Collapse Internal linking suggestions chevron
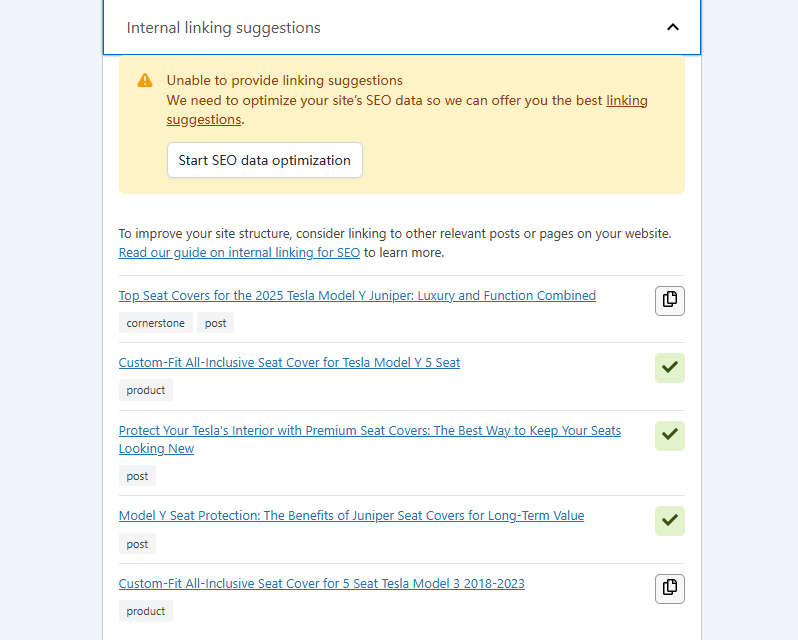The image size is (798, 640). (x=673, y=27)
